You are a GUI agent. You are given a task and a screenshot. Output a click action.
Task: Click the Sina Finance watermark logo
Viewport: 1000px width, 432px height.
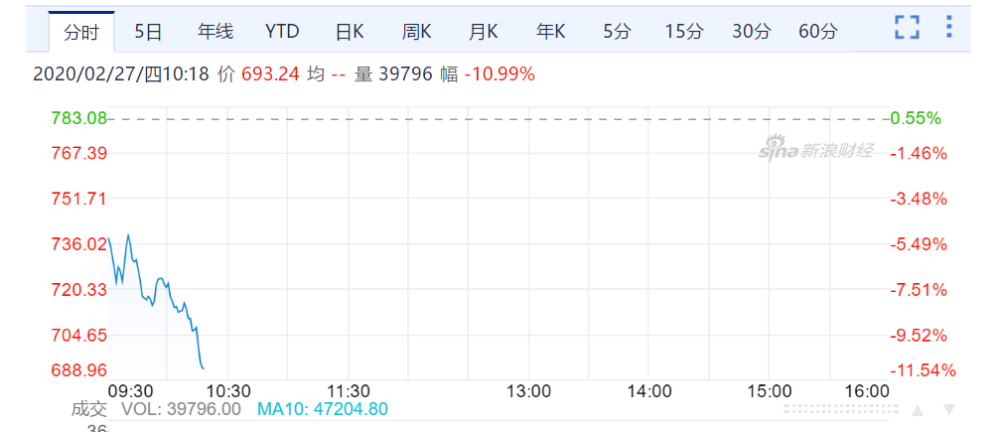(816, 151)
